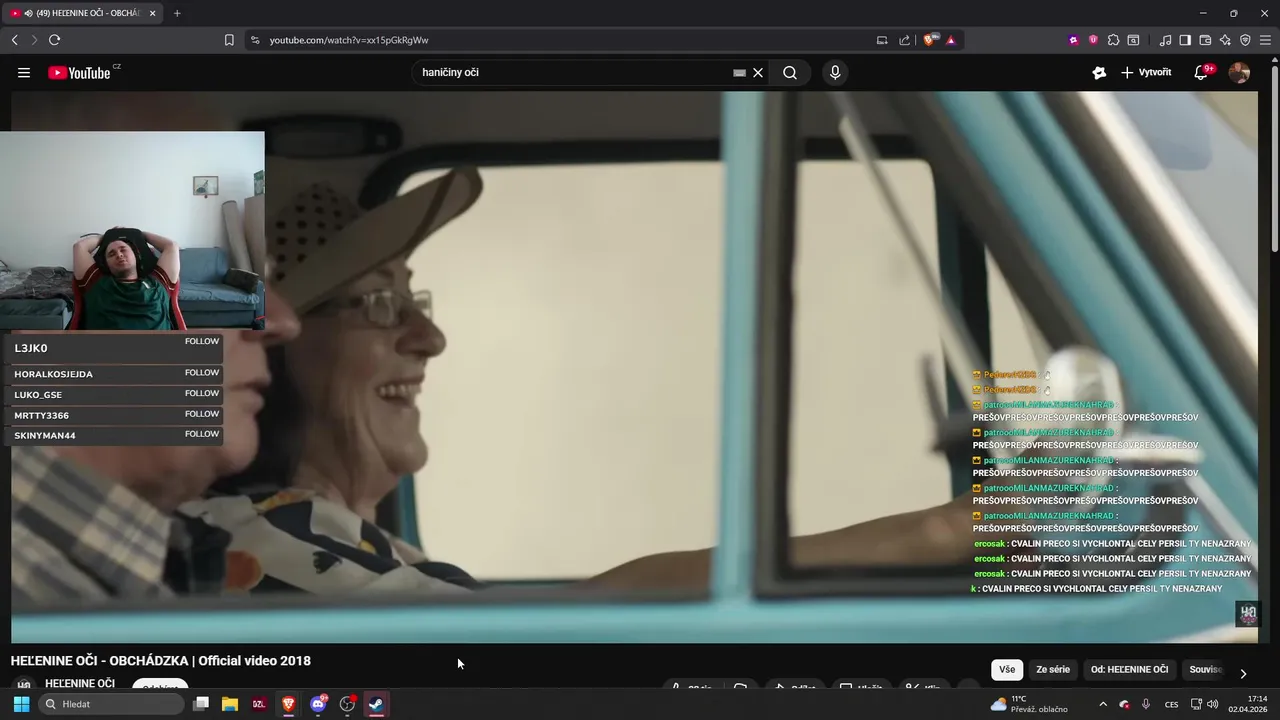Image resolution: width=1280 pixels, height=720 pixels.
Task: Open the Windows Start menu
Action: point(21,704)
